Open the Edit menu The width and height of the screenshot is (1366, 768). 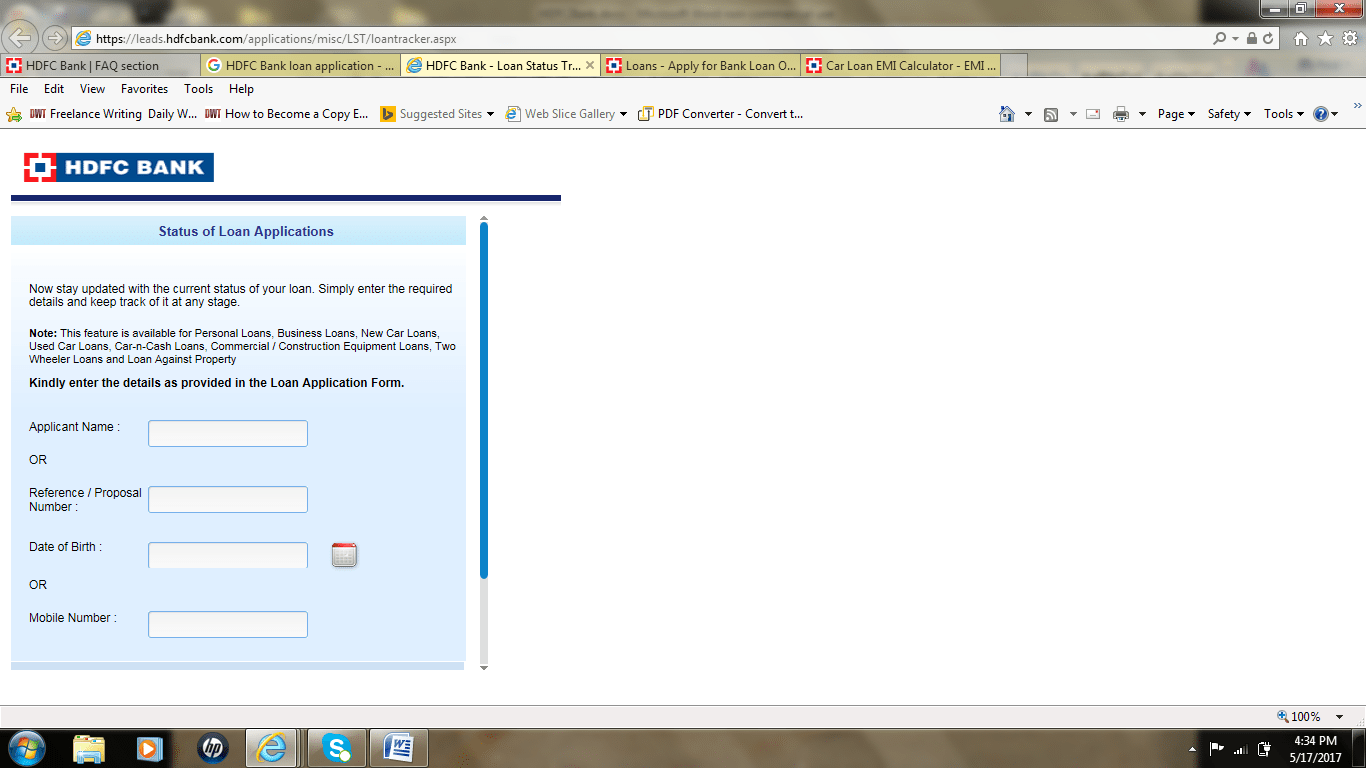54,89
